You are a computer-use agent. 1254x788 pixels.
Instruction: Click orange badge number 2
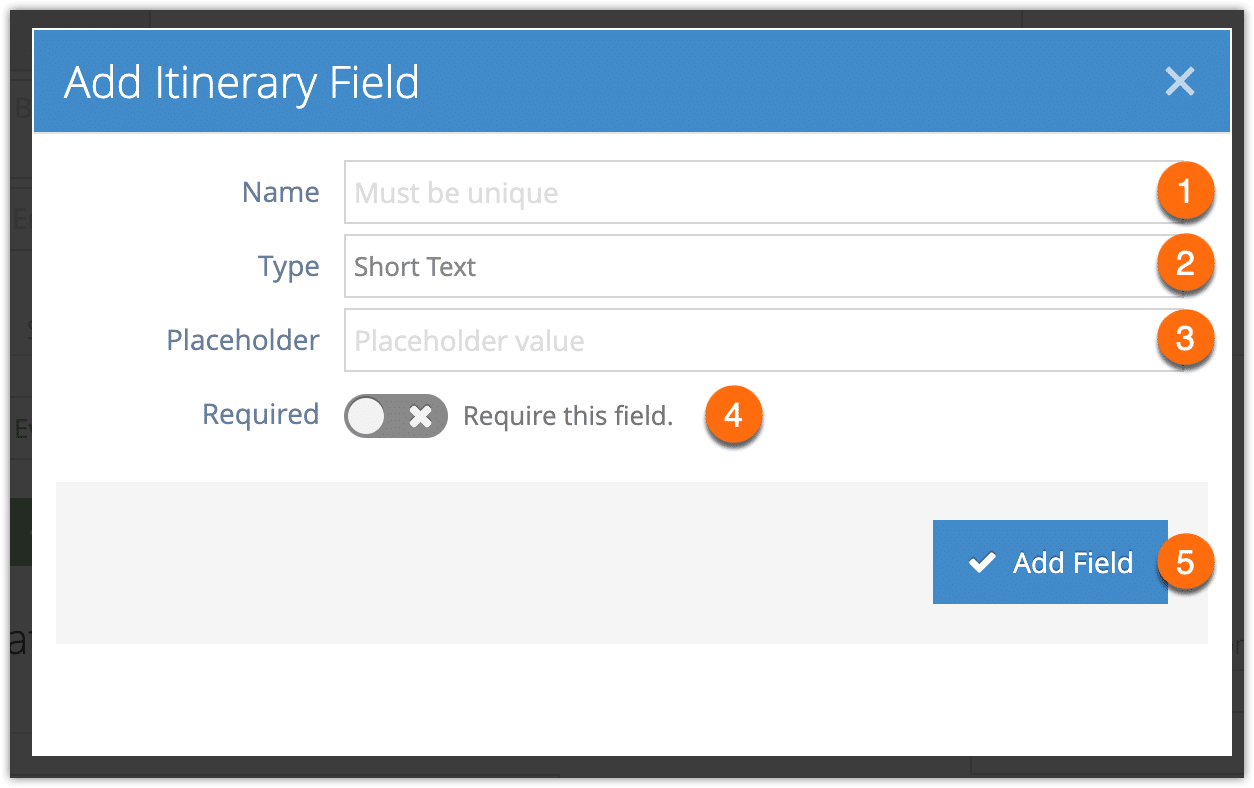pyautogui.click(x=1185, y=265)
